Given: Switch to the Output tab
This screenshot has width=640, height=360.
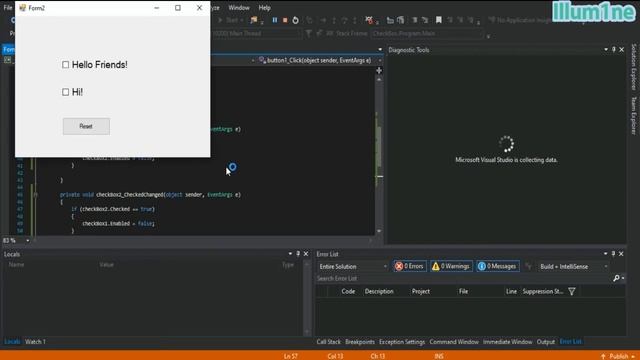Looking at the screenshot, I should 546,342.
